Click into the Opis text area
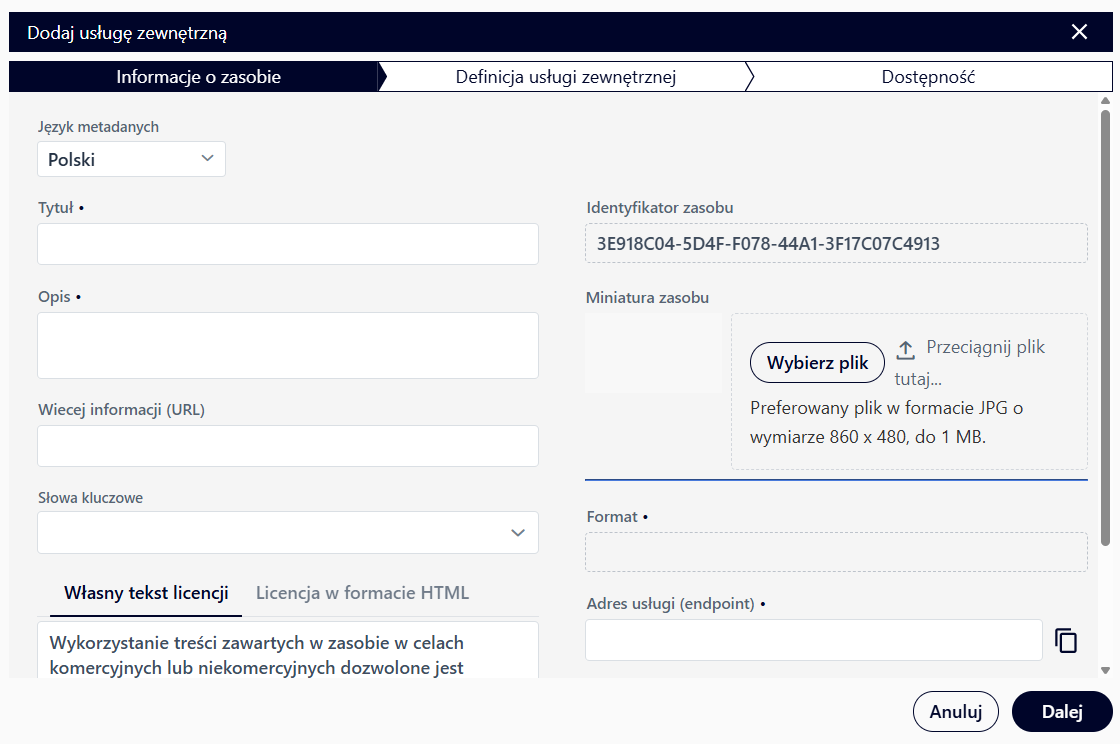Image resolution: width=1120 pixels, height=744 pixels. pyautogui.click(x=288, y=345)
